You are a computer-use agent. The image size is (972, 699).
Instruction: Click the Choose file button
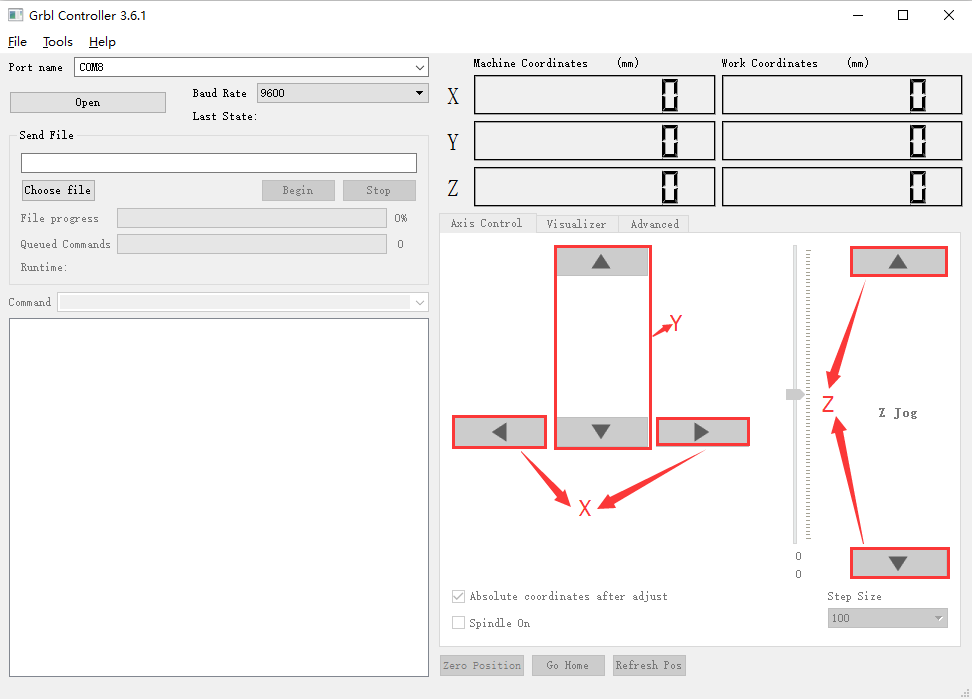58,190
